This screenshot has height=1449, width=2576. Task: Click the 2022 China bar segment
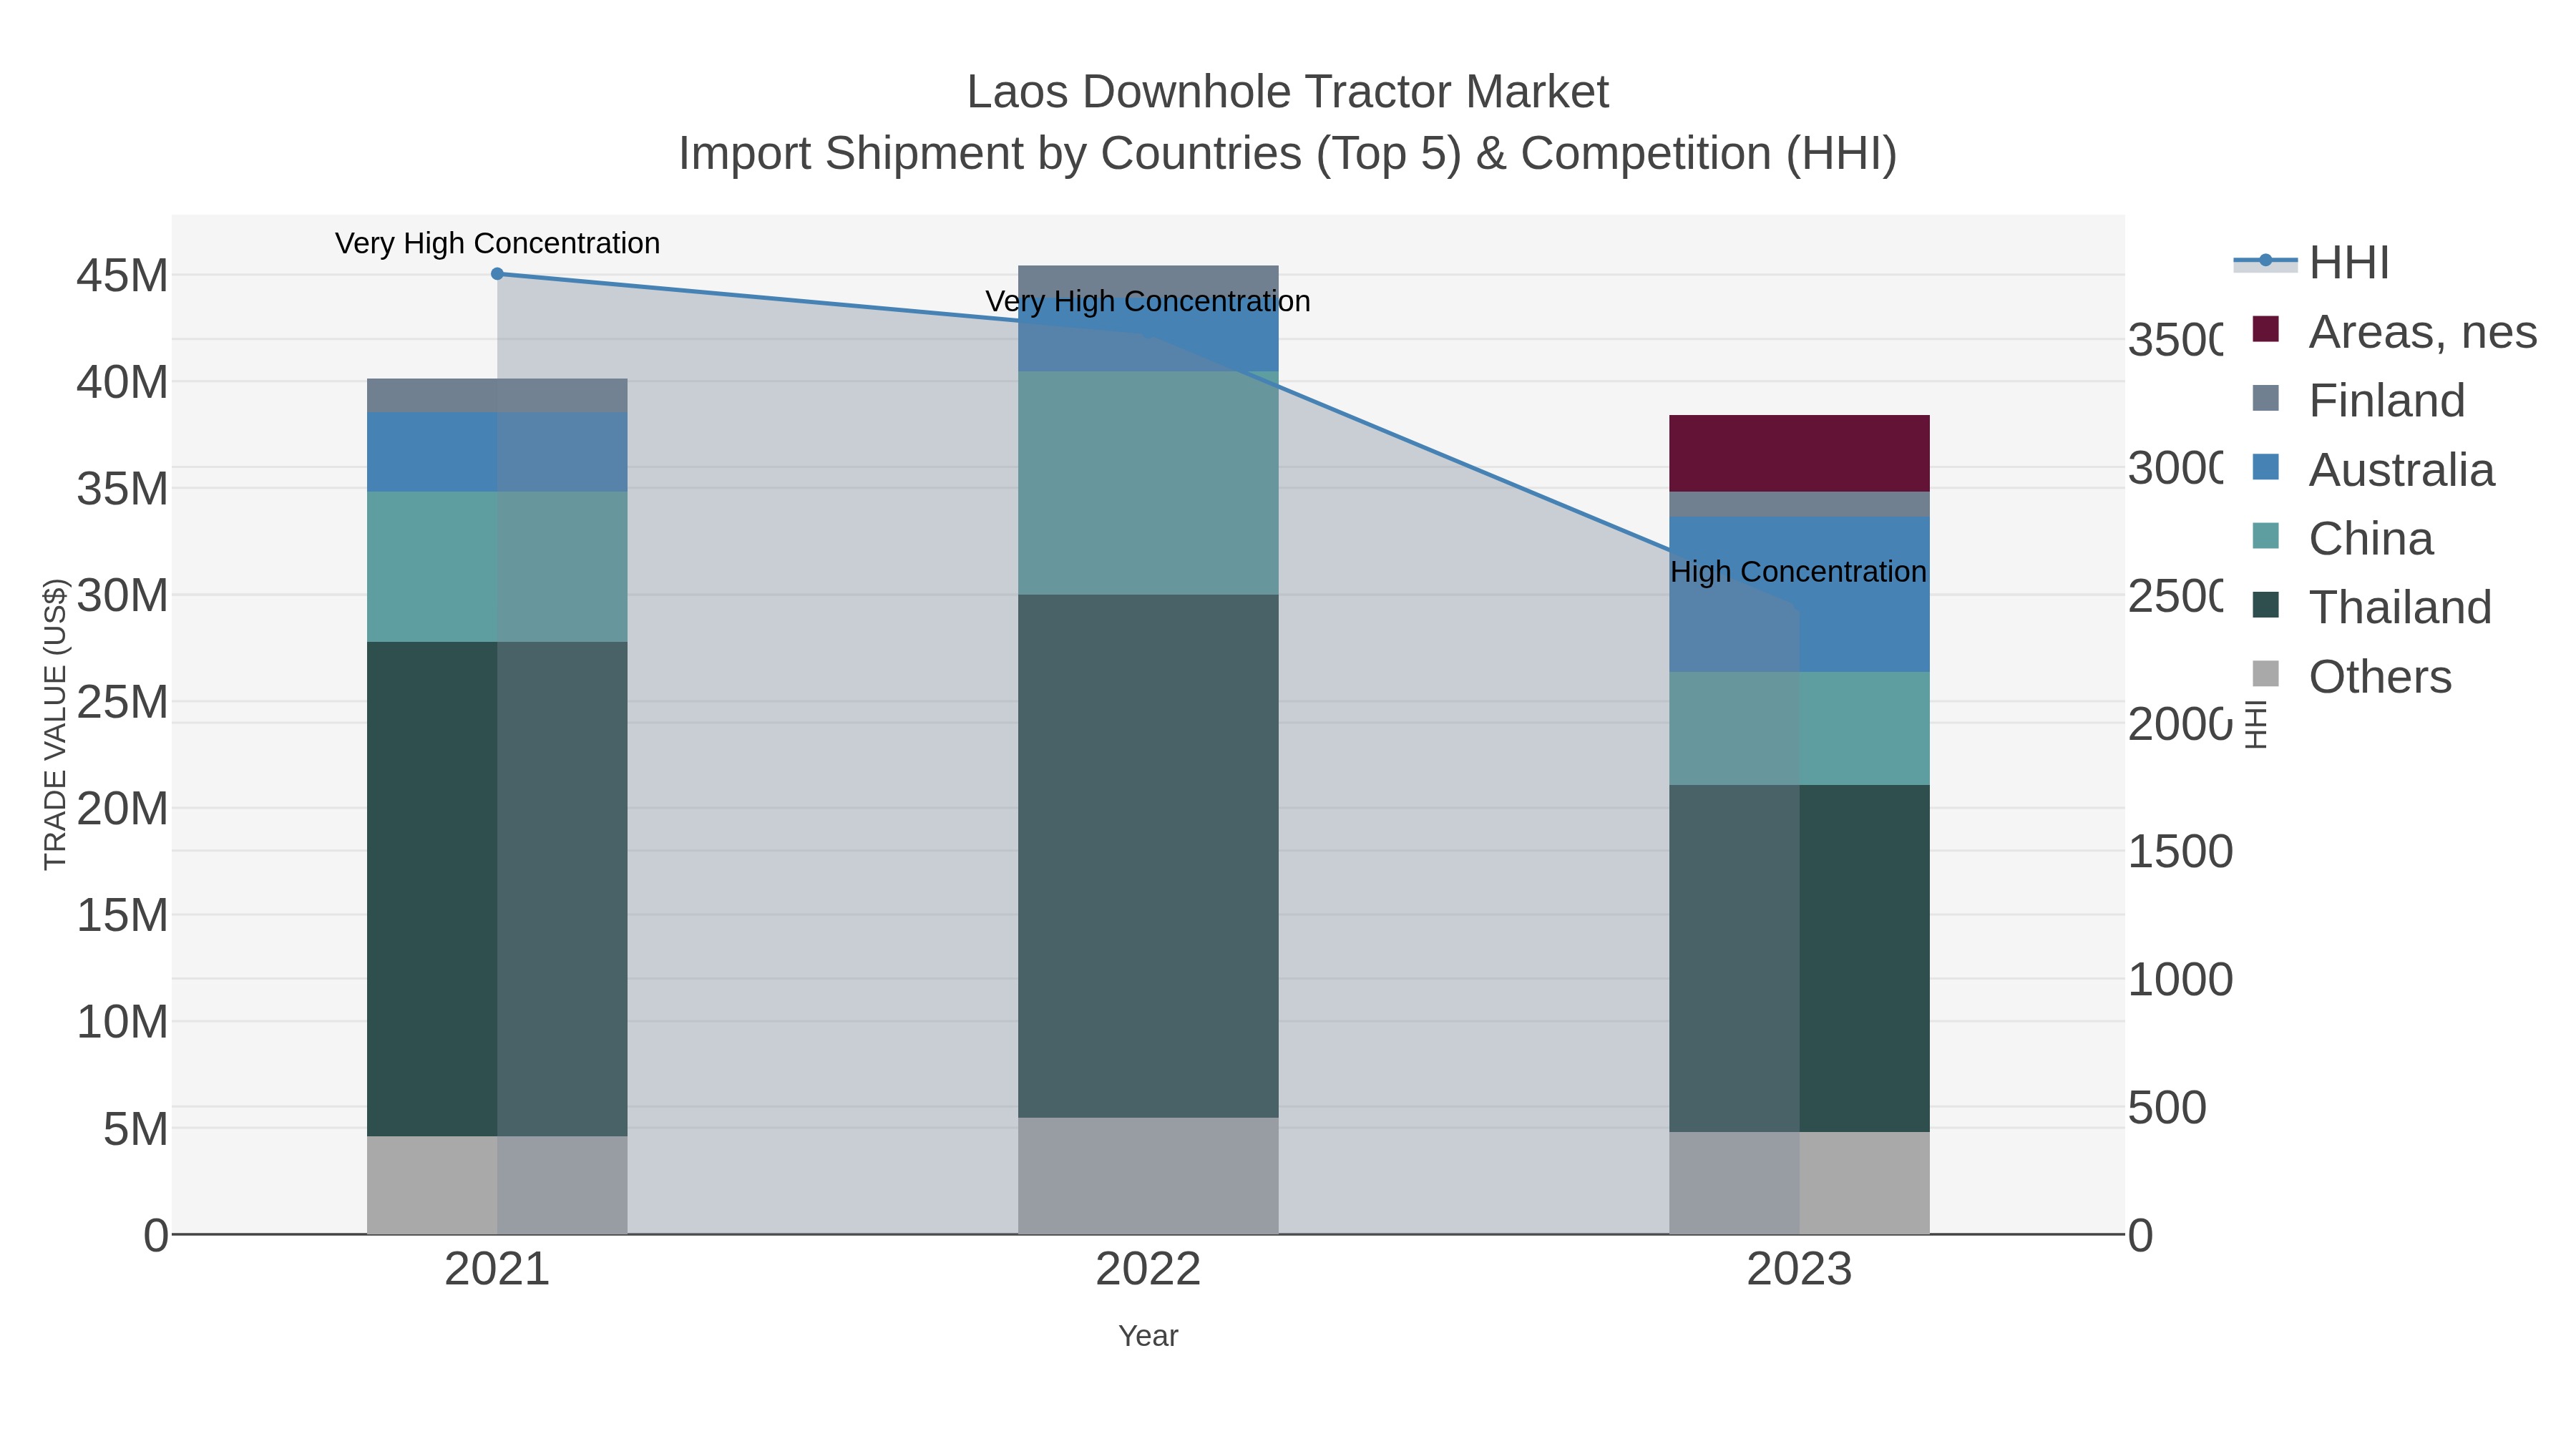pos(1148,483)
